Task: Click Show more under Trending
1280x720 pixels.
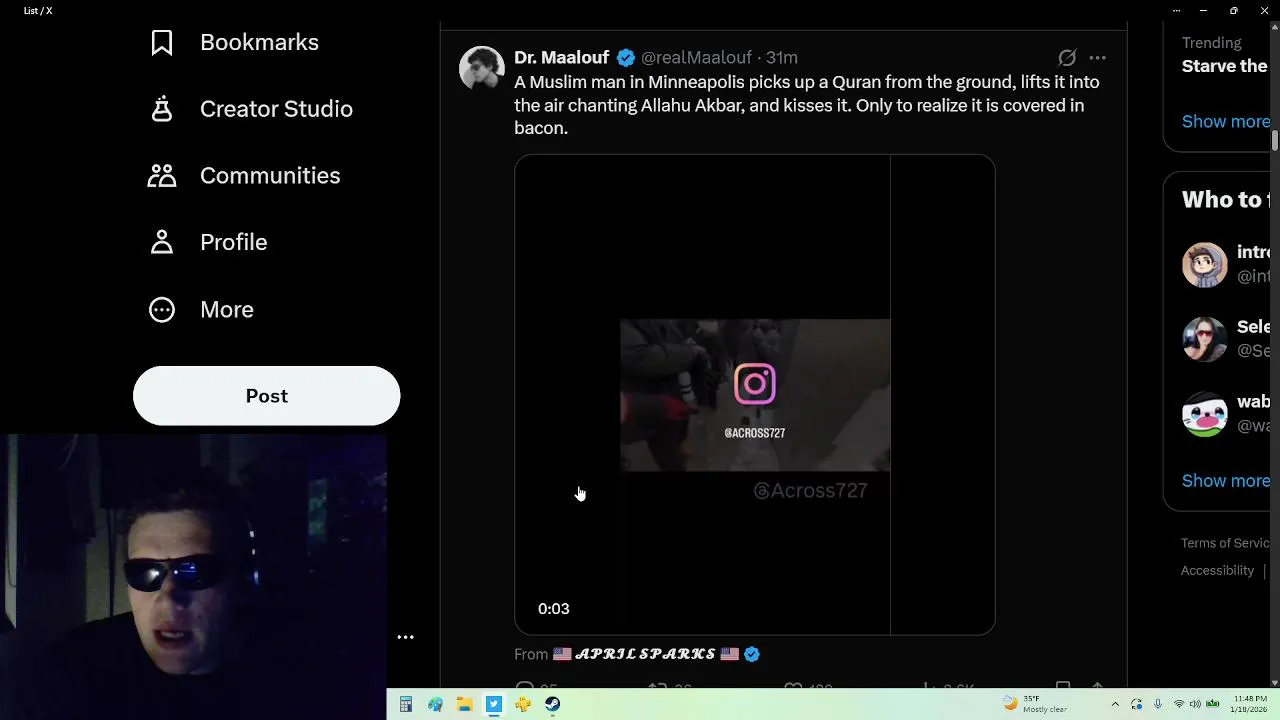Action: pyautogui.click(x=1226, y=121)
